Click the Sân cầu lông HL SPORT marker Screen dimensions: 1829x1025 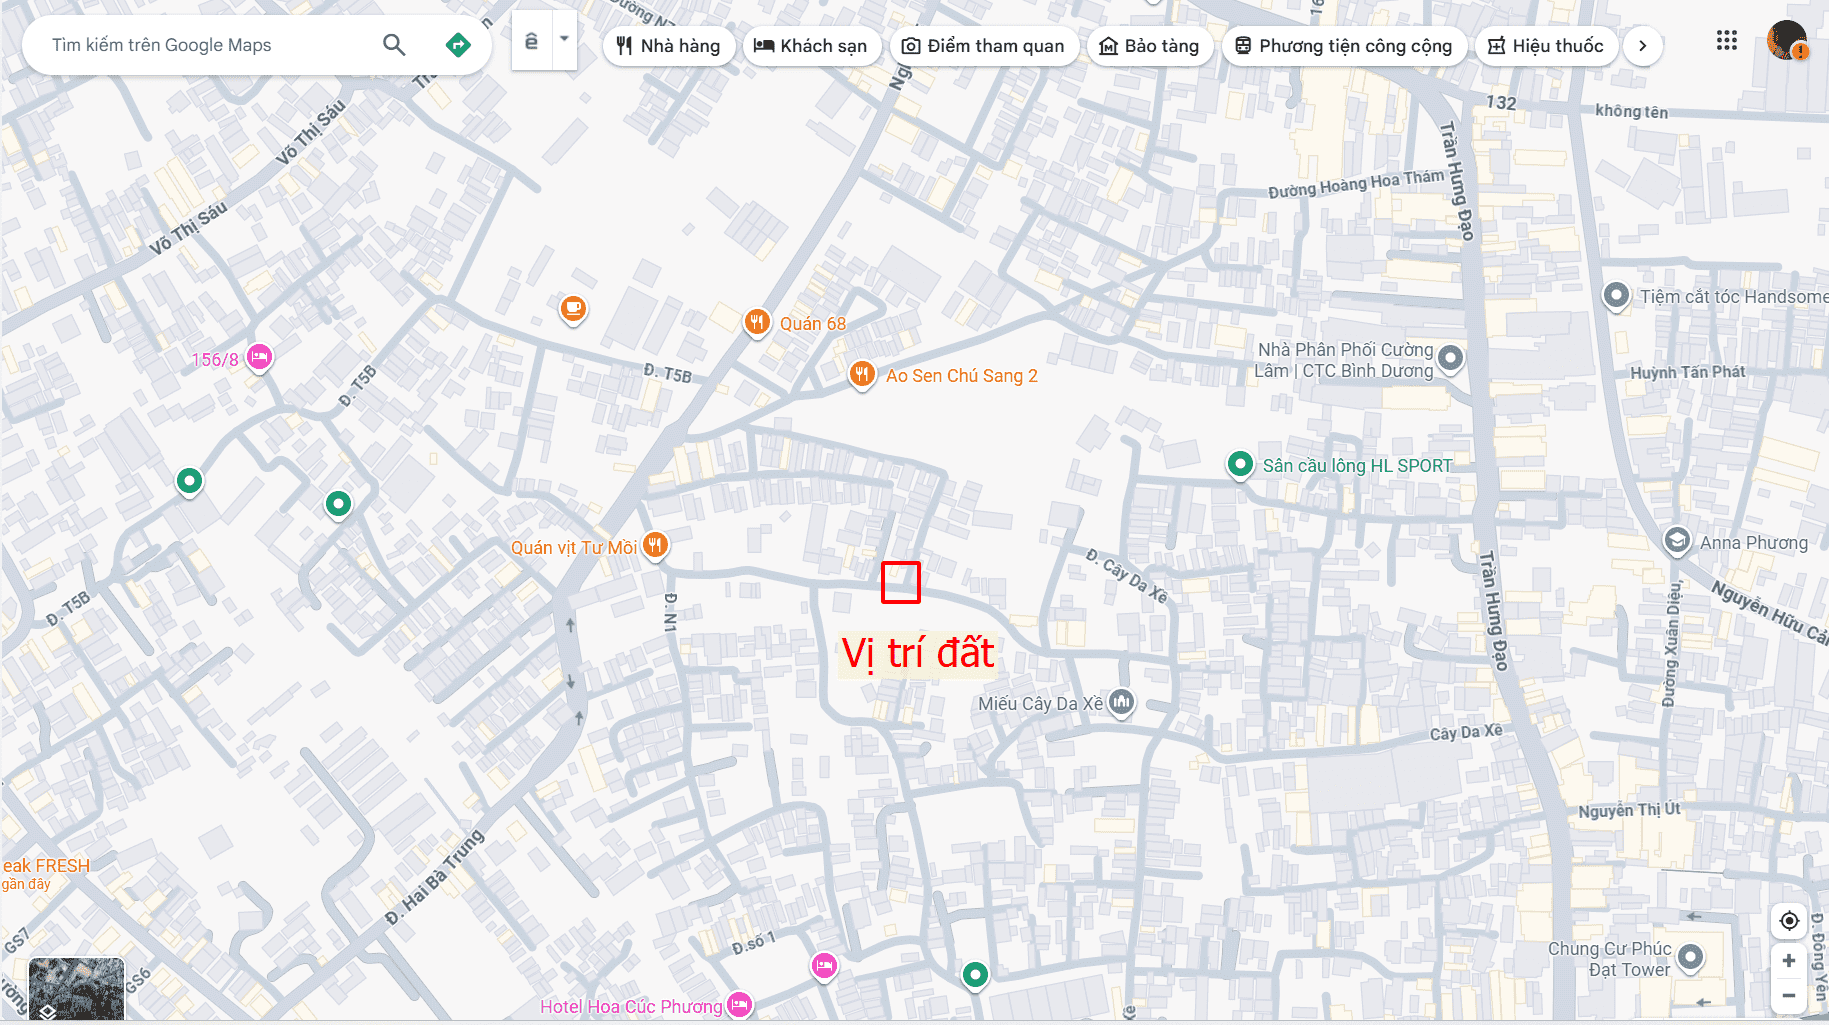click(x=1240, y=464)
